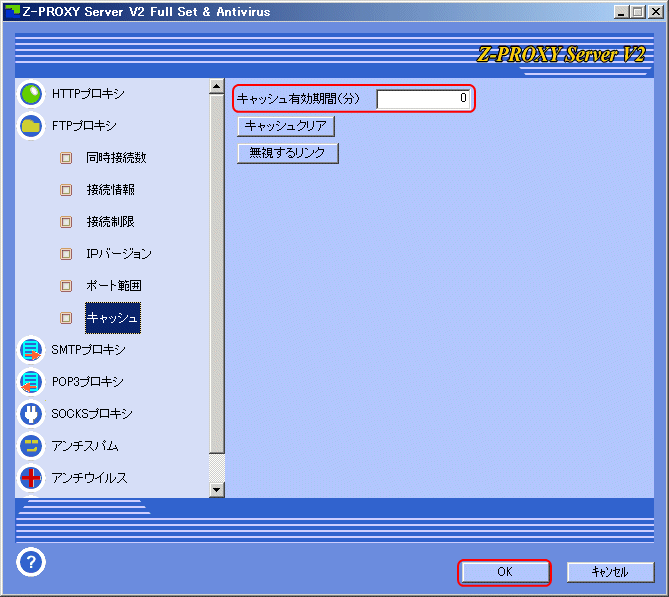Open the IPバージョン settings
The height and width of the screenshot is (597, 669).
(x=119, y=254)
